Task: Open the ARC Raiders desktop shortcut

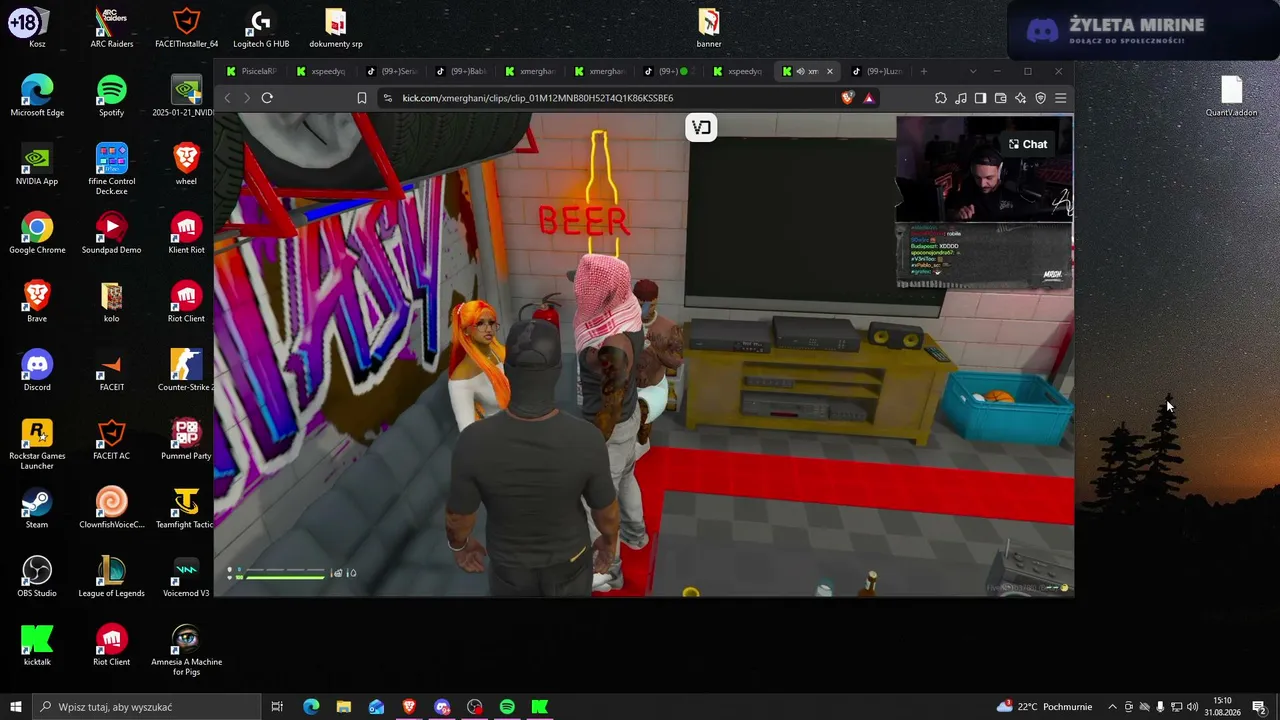Action: [111, 28]
